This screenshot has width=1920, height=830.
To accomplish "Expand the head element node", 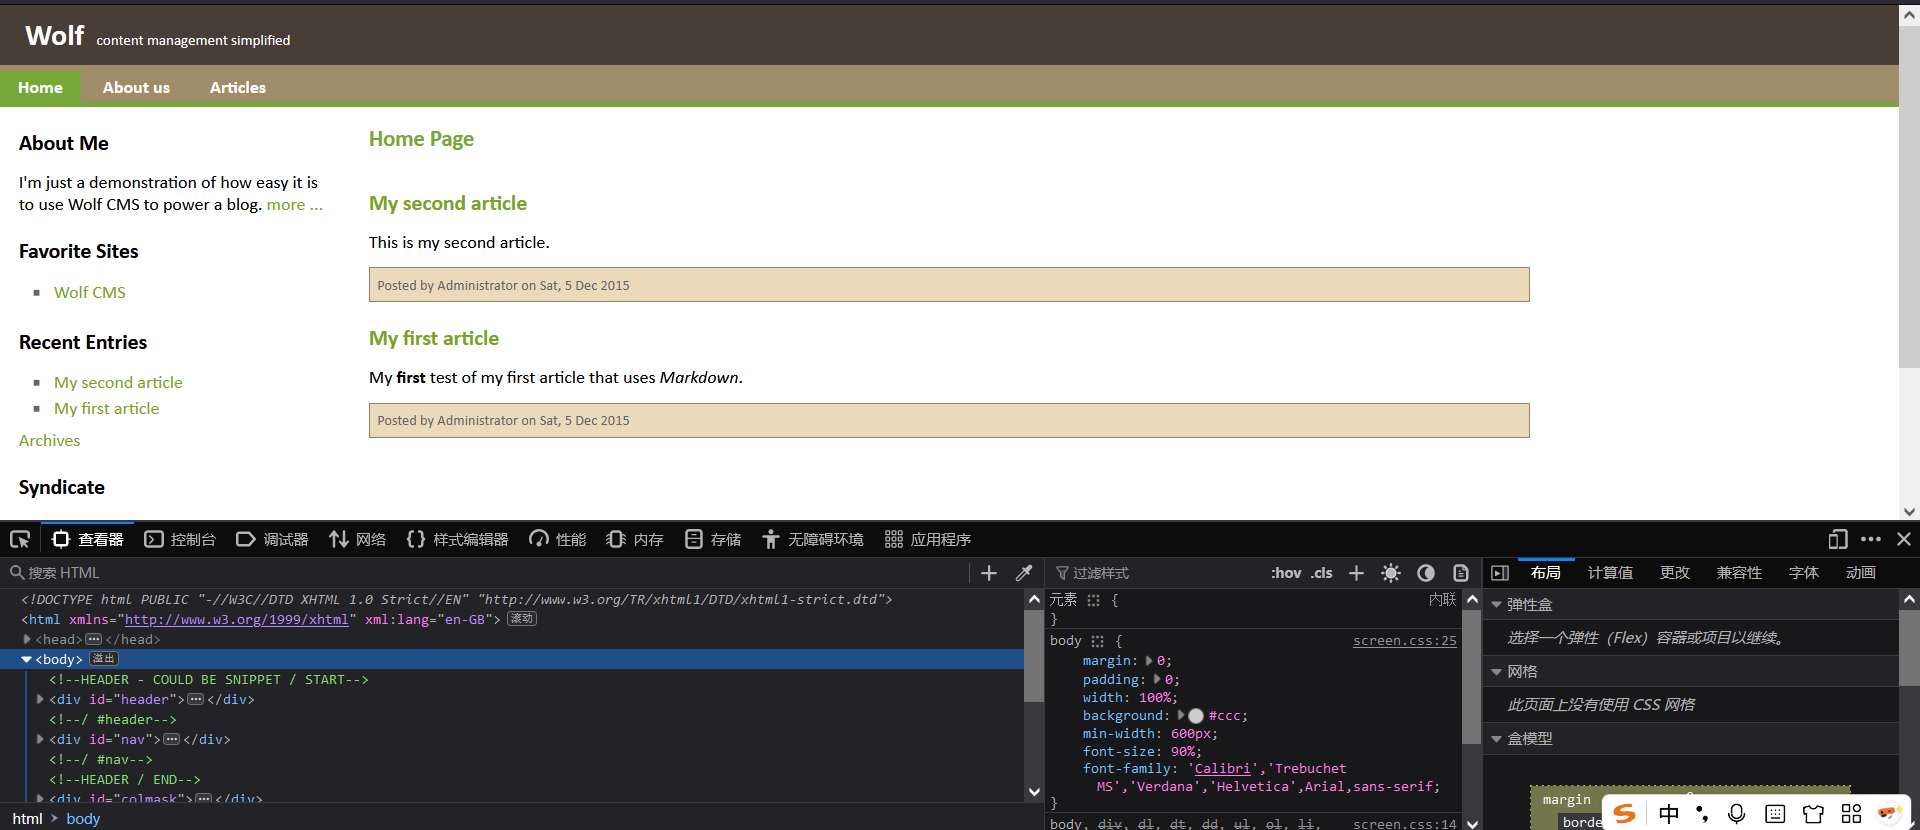I will coord(27,639).
